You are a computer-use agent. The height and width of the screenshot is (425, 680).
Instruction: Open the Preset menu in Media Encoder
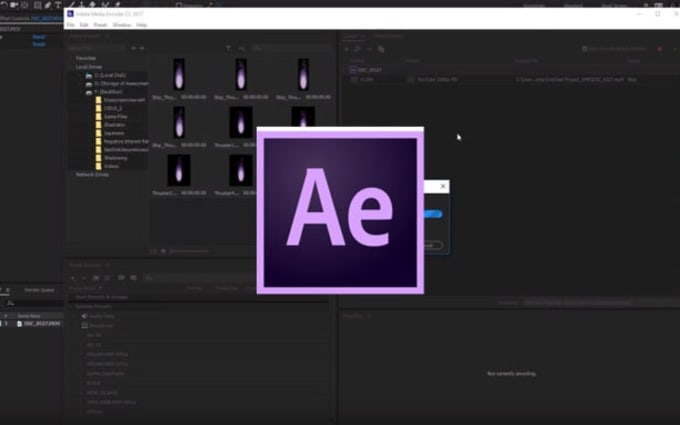pos(100,25)
